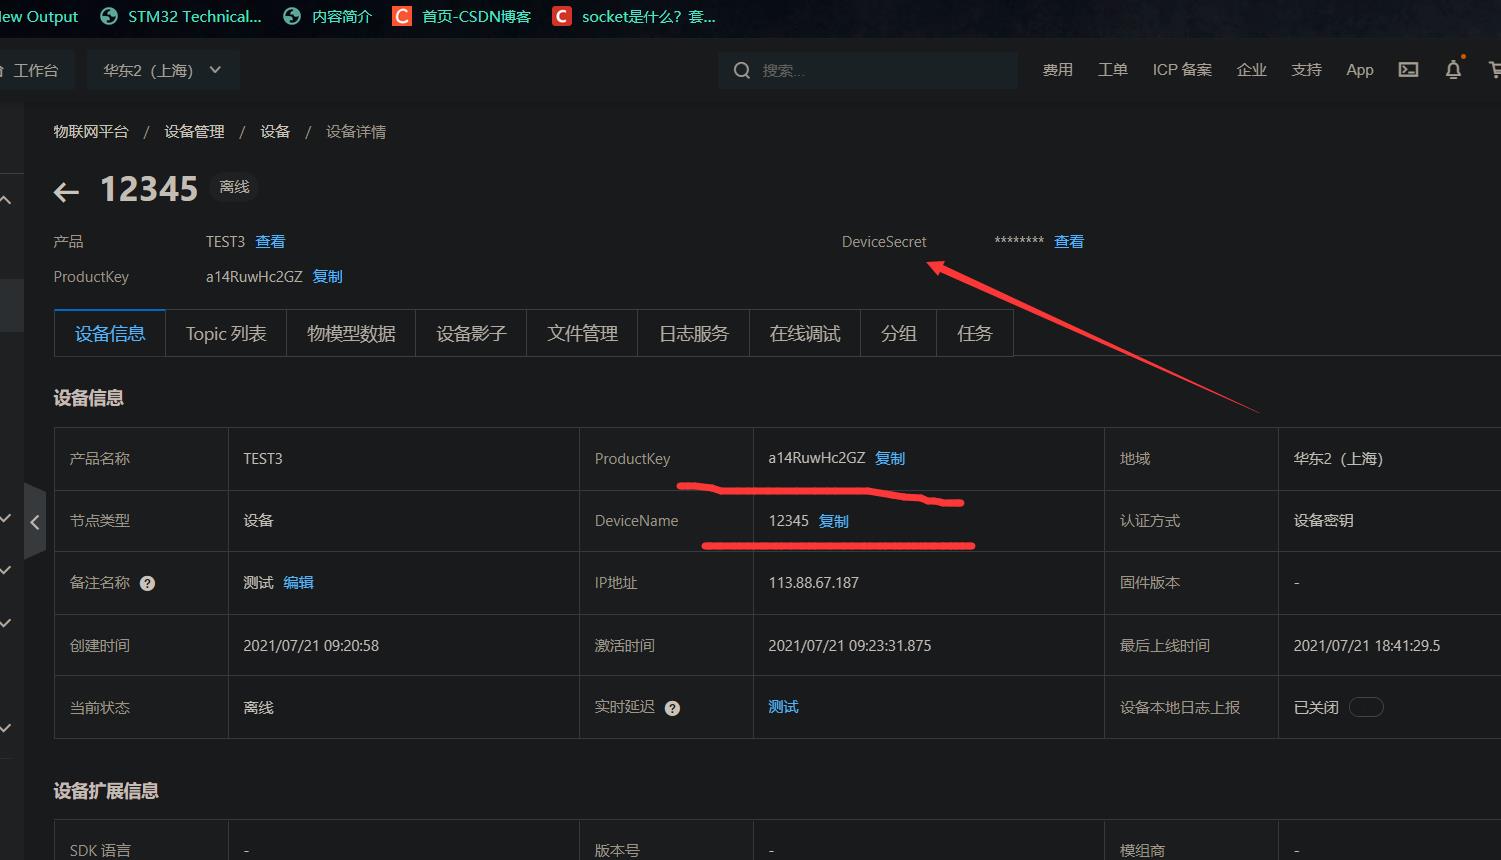1501x860 pixels.
Task: Open the 物模型数据 tab
Action: click(x=351, y=333)
